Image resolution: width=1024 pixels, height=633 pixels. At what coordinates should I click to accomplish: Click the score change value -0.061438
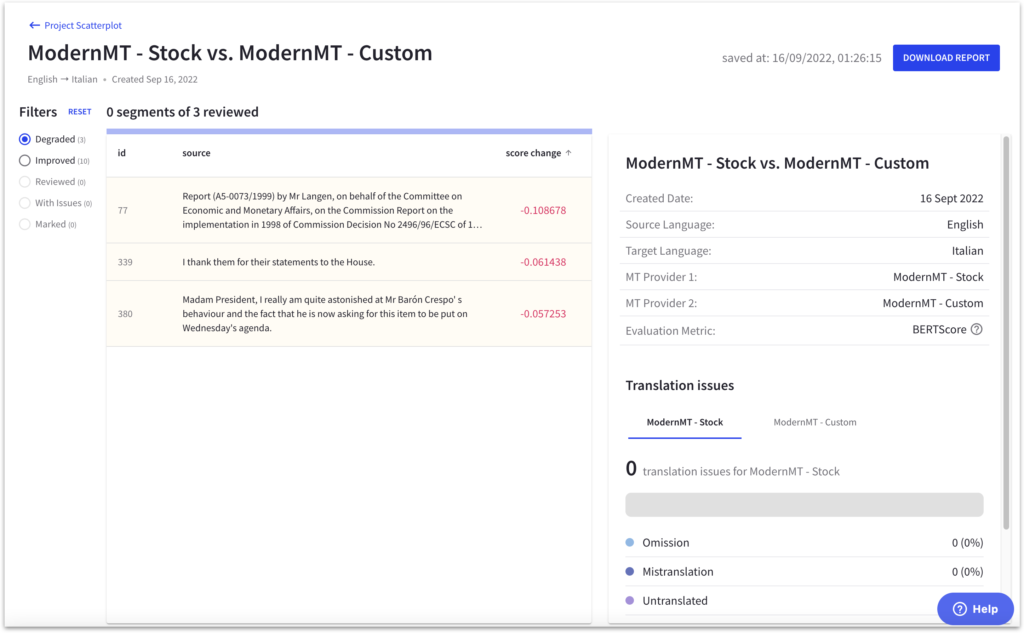coord(543,262)
